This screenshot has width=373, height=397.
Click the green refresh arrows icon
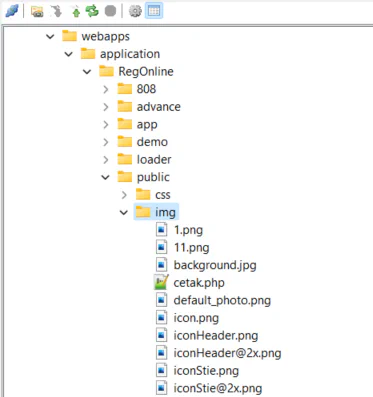click(92, 11)
